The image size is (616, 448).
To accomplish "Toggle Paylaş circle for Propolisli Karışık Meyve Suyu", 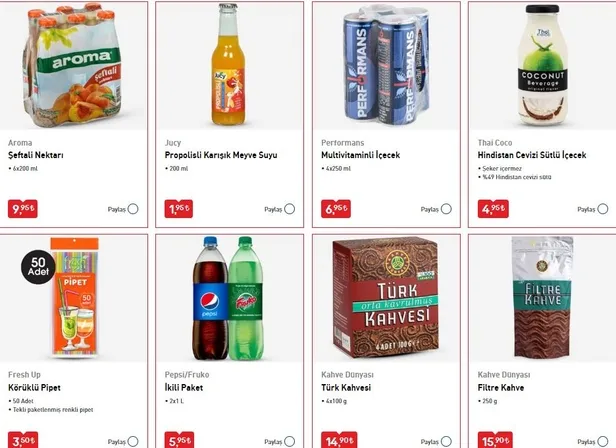I will [x=290, y=210].
